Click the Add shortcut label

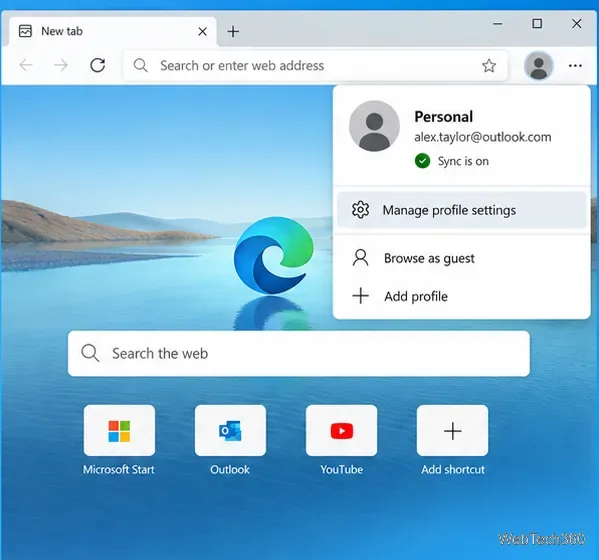click(453, 469)
